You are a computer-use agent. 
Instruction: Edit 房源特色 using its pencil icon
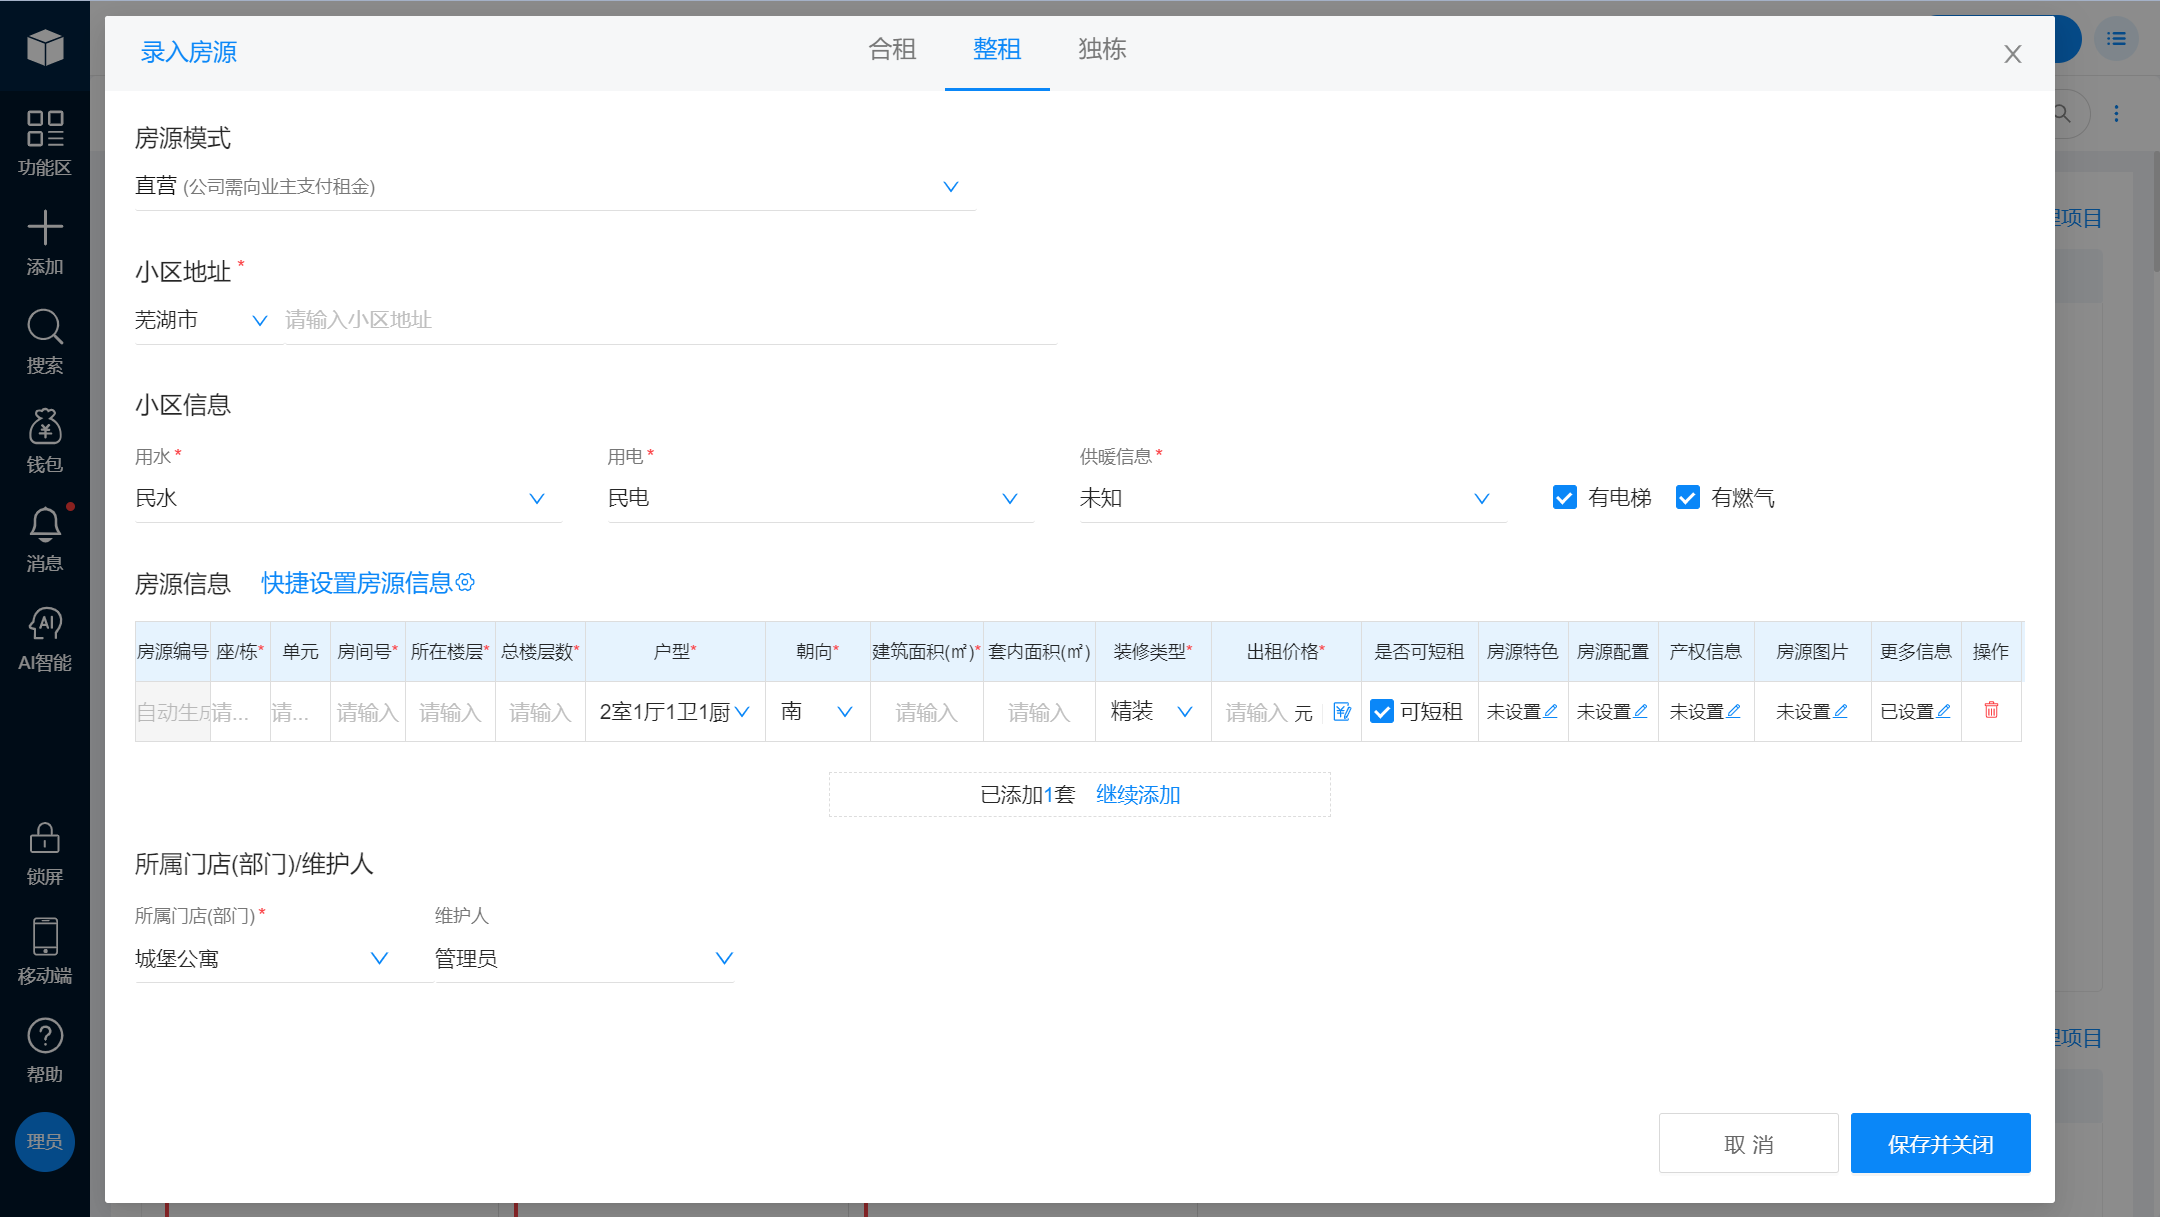coord(1551,711)
